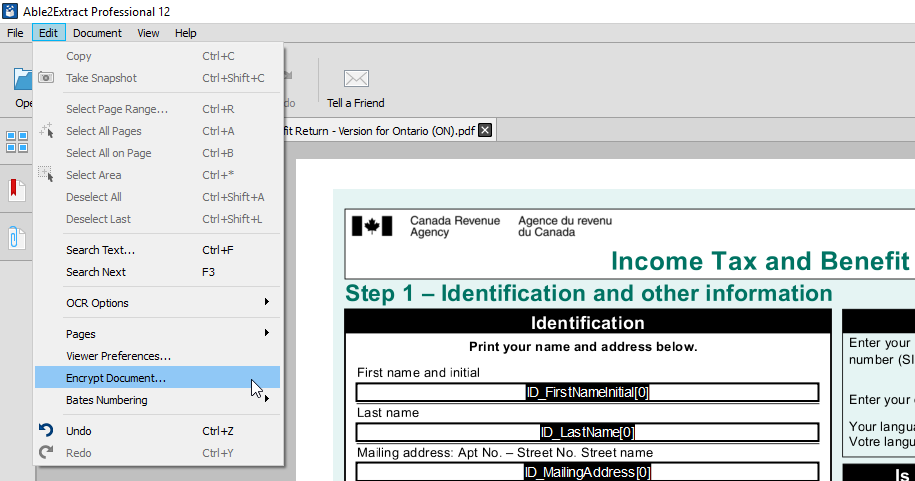Screen dimensions: 915x481
Task: Open the Help menu
Action: pyautogui.click(x=186, y=33)
